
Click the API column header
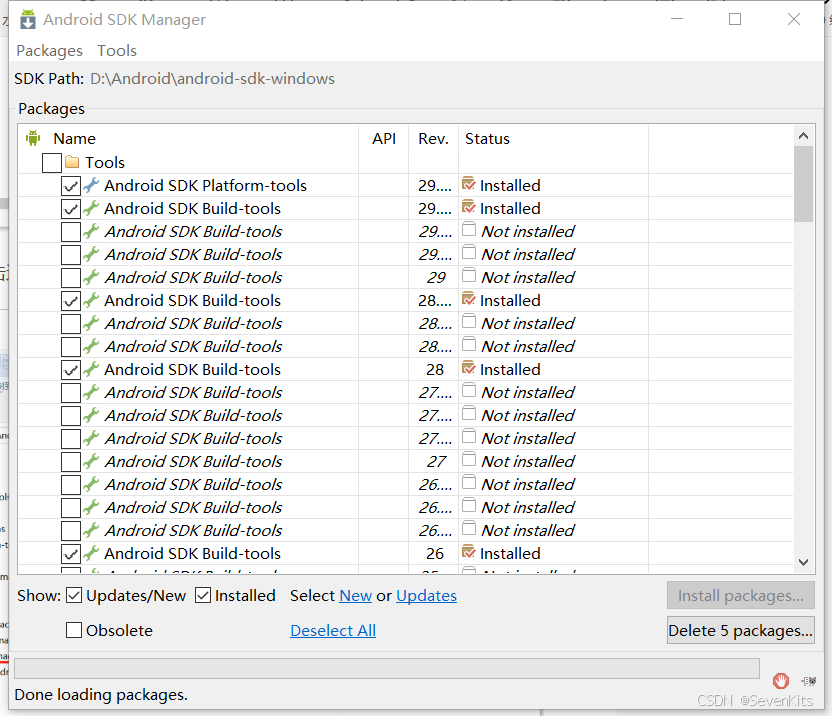384,139
